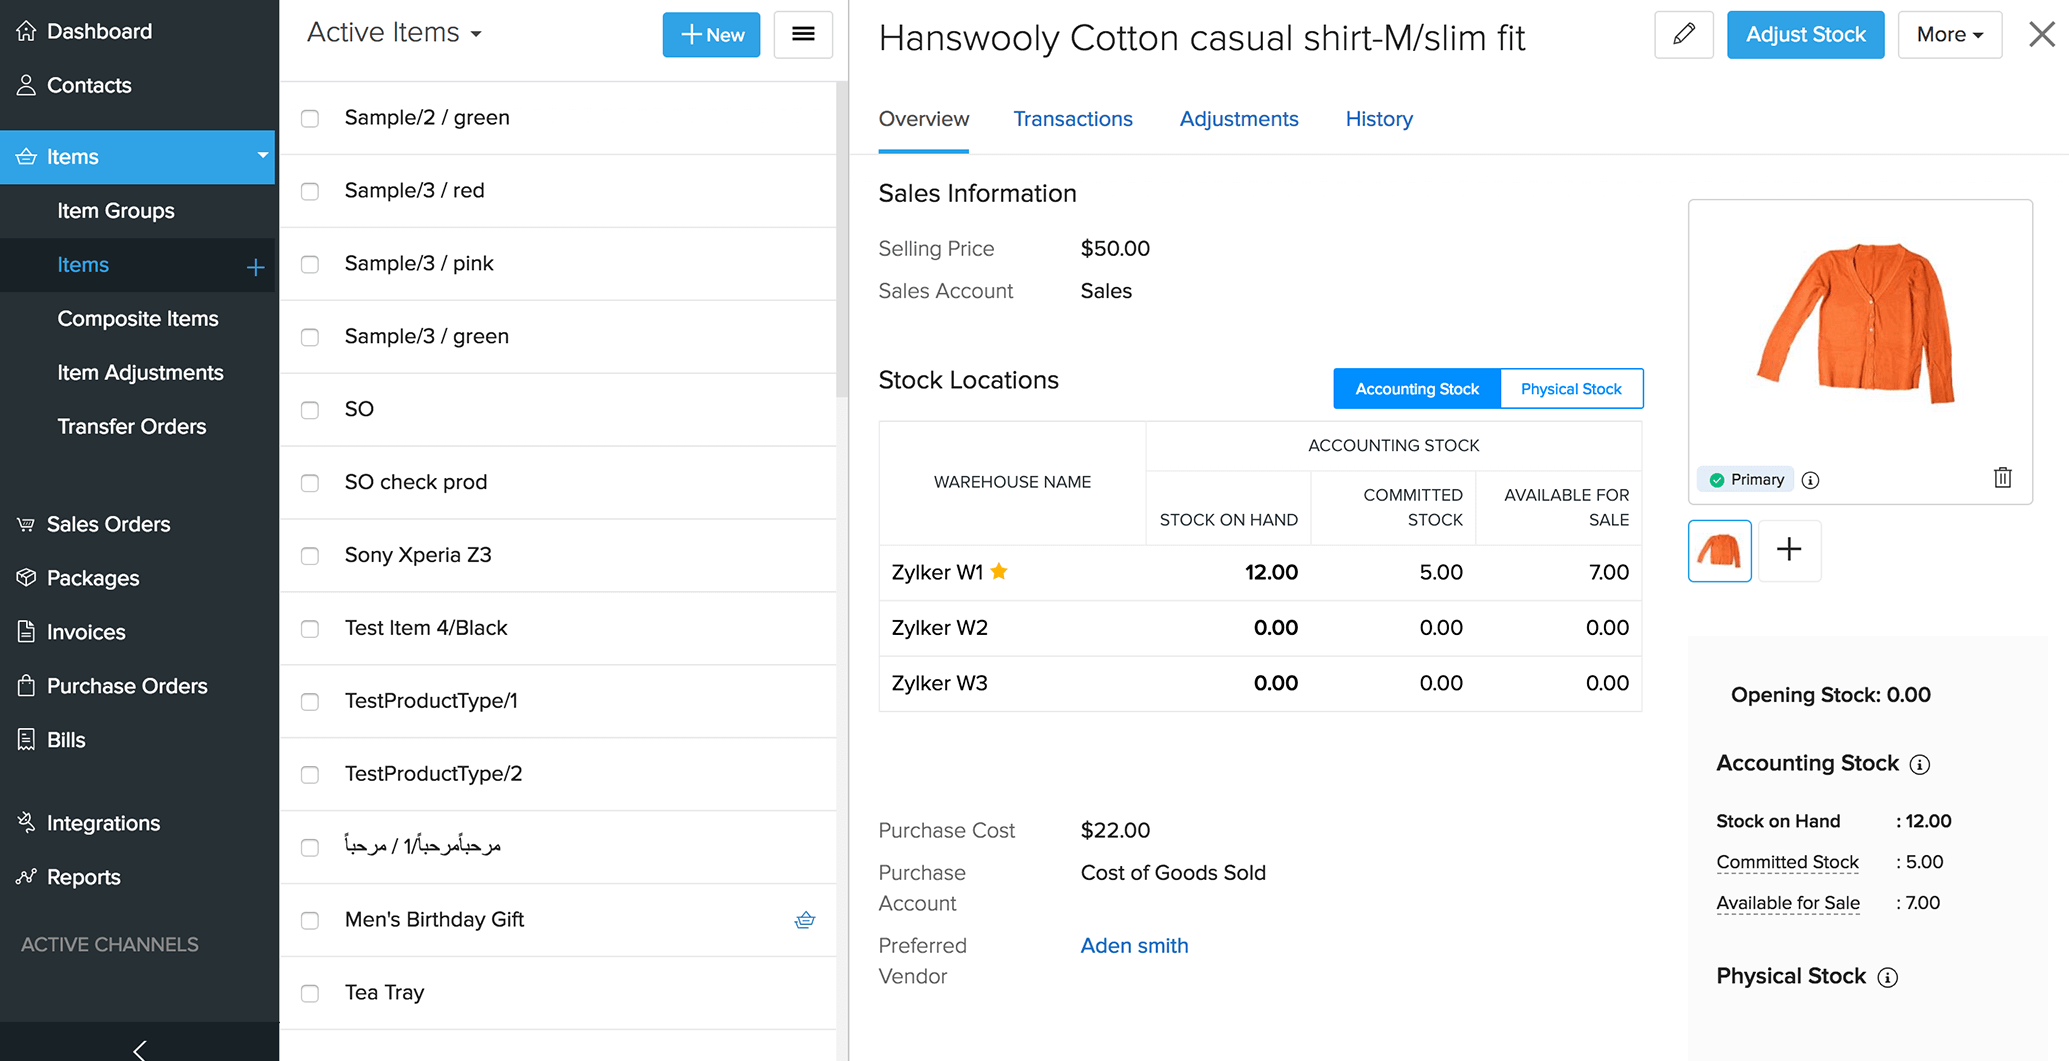Tick the Sample/3 / pink checkbox
Viewport: 2069px width, 1061px height.
(310, 264)
